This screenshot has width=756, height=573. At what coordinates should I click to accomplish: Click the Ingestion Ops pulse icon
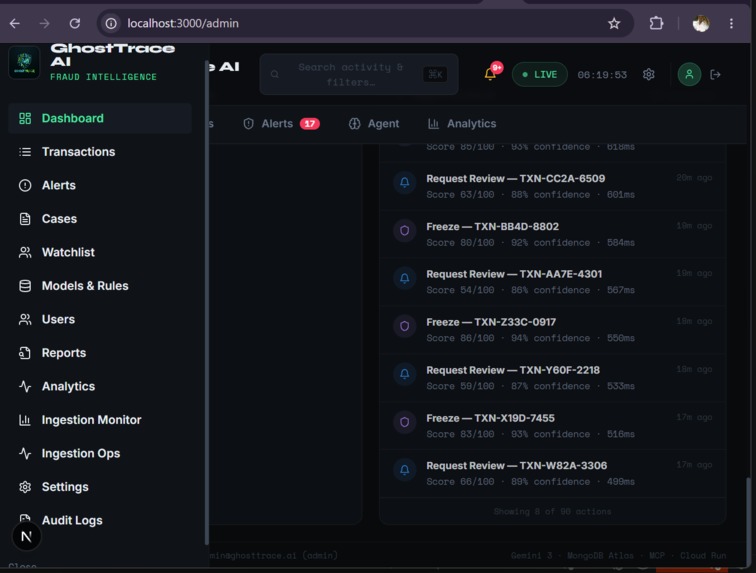pos(25,453)
